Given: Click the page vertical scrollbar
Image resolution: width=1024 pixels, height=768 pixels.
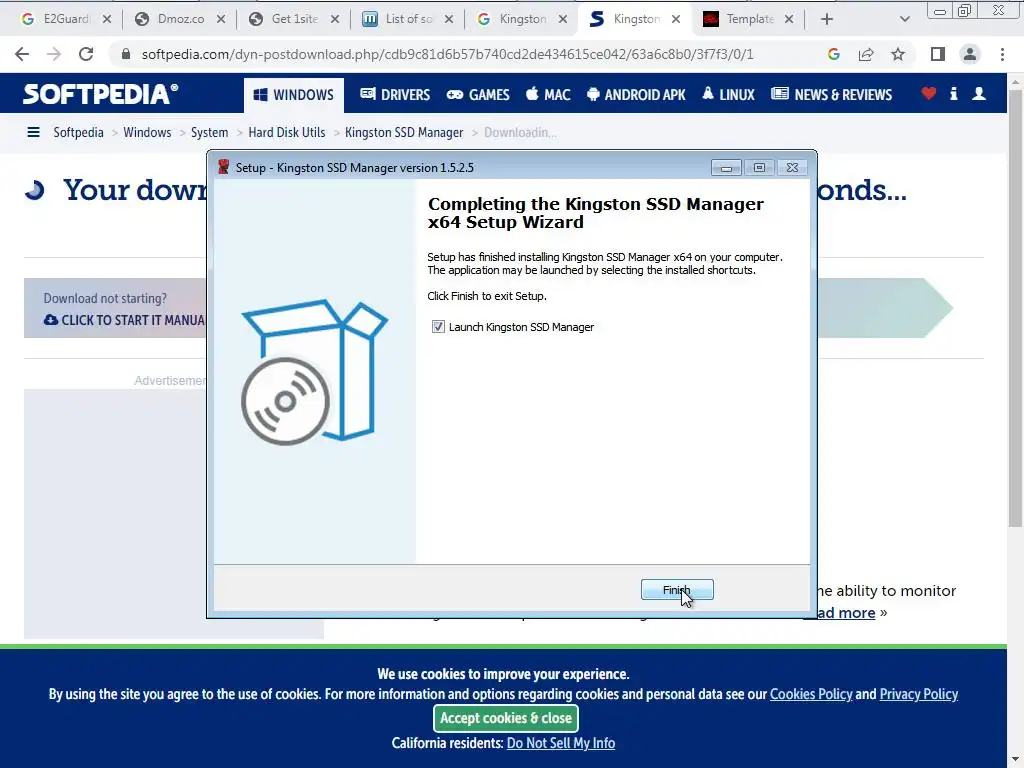Looking at the screenshot, I should pos(1015,307).
